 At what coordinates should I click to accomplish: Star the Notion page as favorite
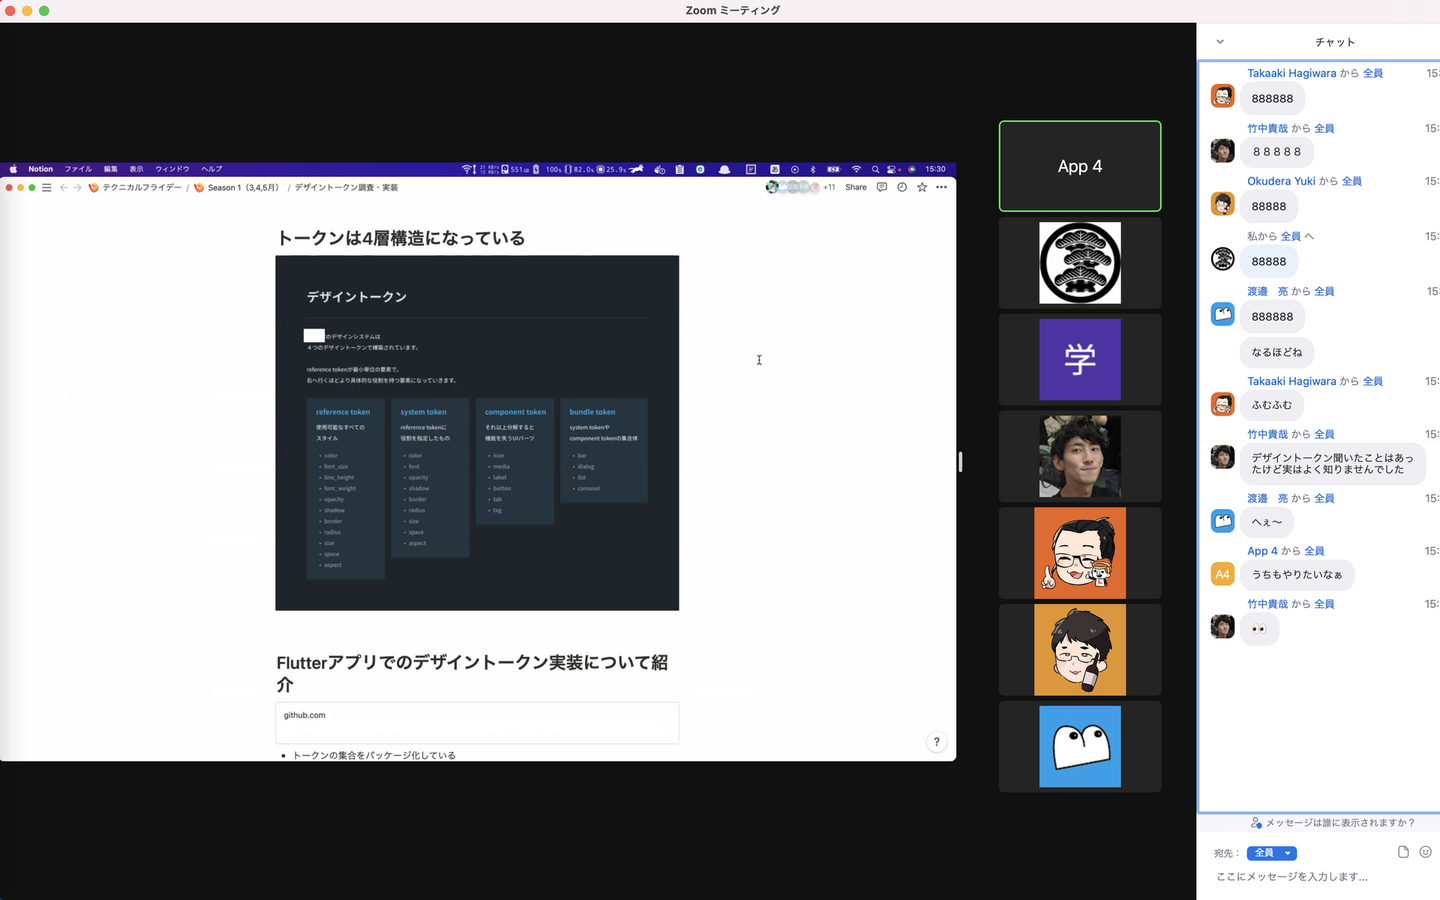coord(922,187)
